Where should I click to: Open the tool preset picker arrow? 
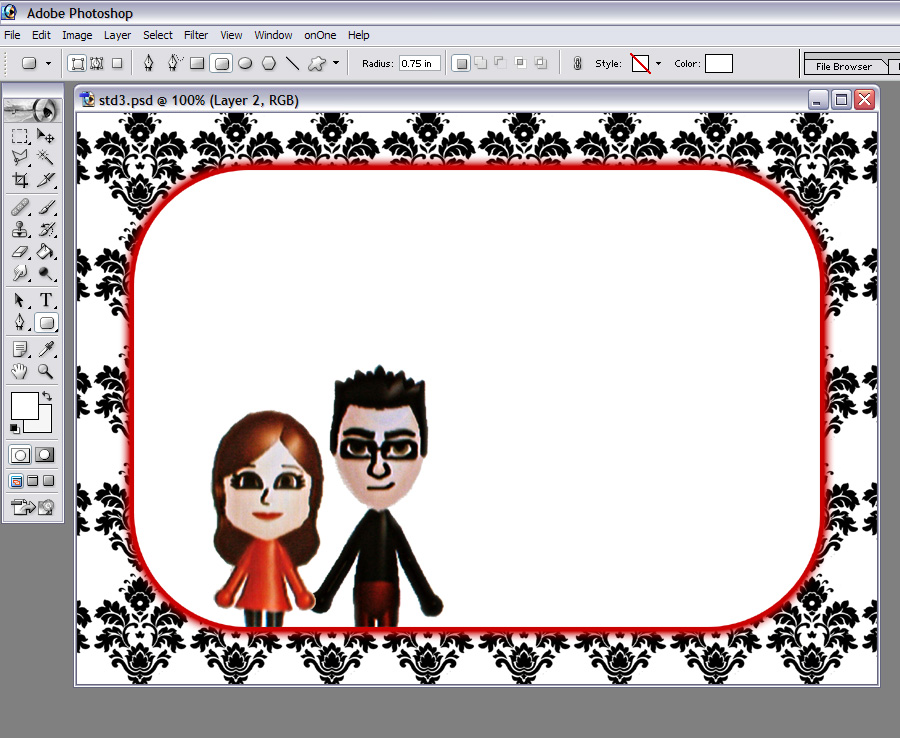pos(48,63)
